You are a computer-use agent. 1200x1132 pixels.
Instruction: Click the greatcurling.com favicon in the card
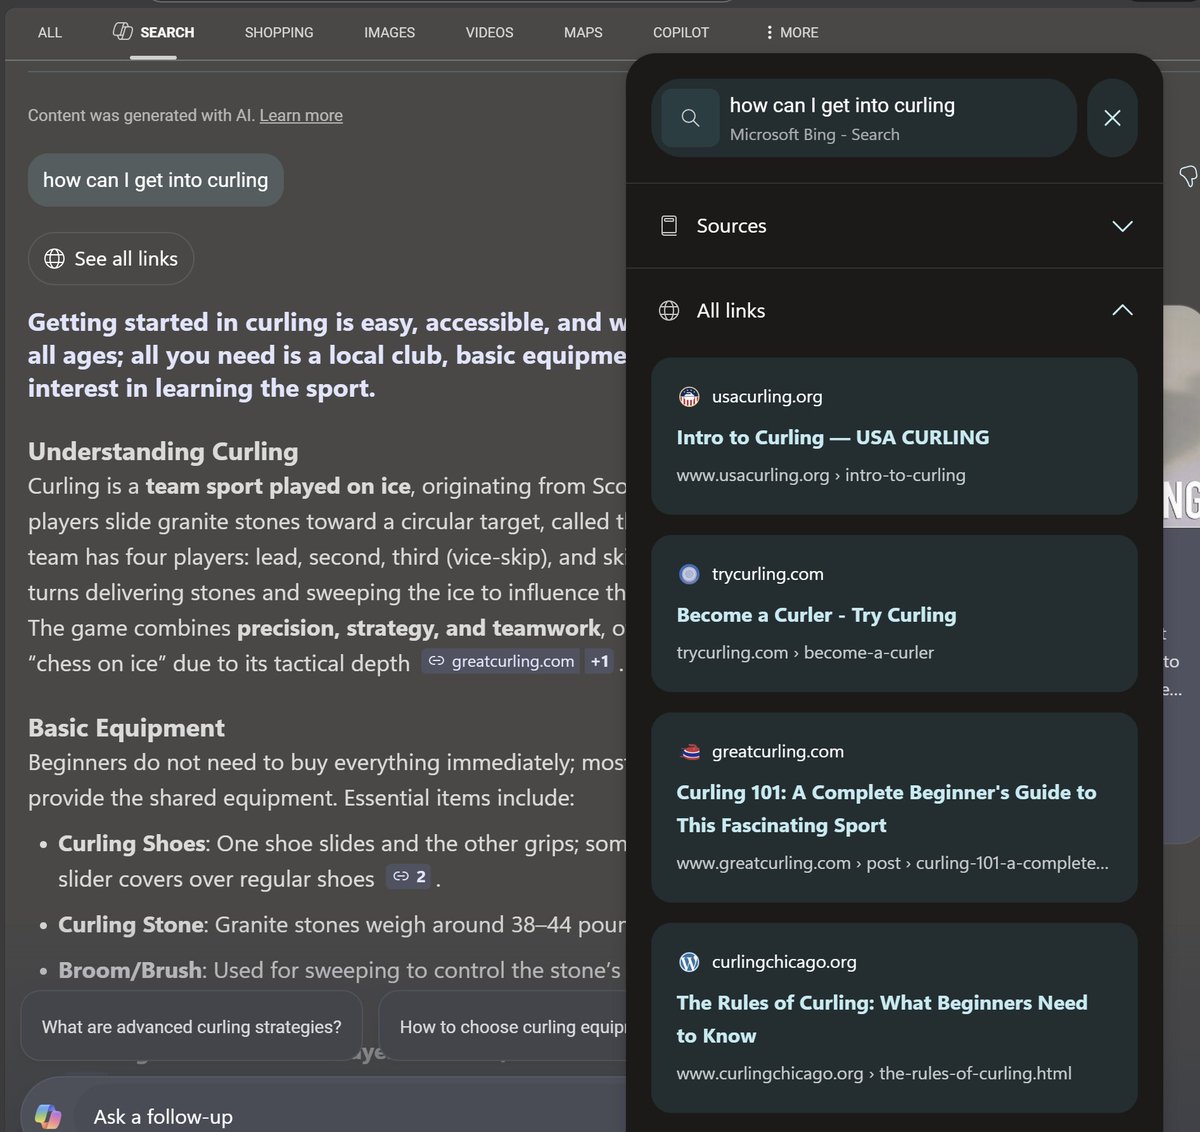pyautogui.click(x=689, y=752)
